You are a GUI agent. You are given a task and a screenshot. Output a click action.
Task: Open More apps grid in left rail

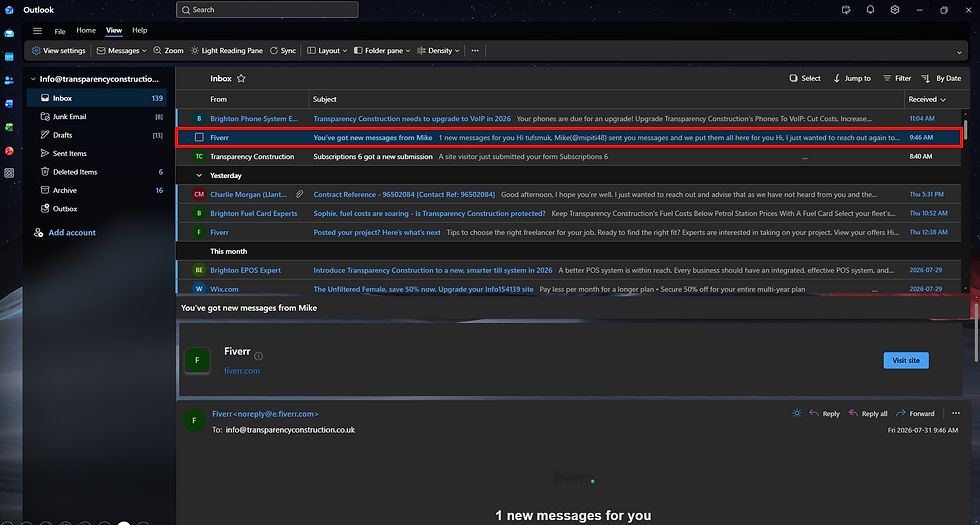(x=9, y=173)
